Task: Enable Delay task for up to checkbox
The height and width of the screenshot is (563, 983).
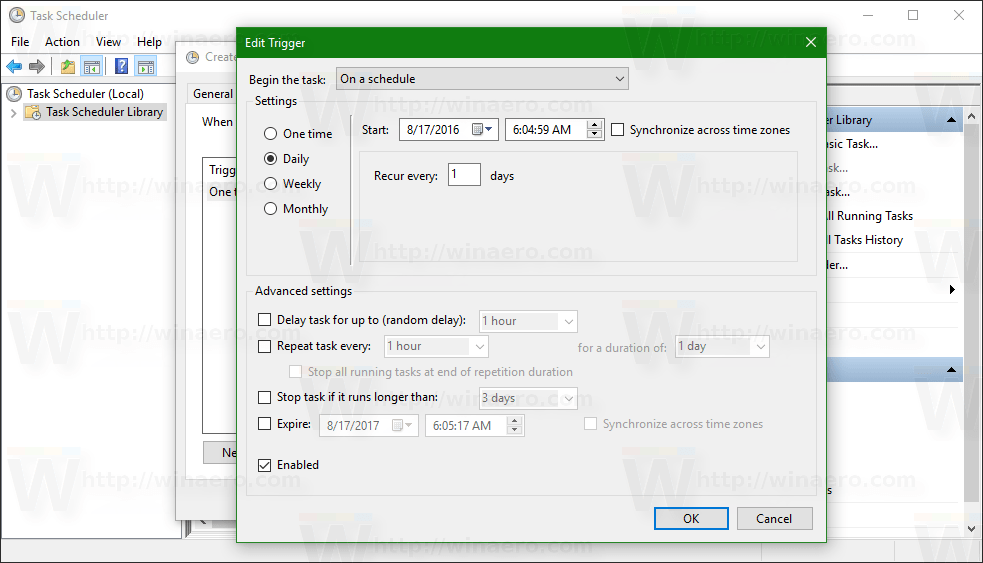Action: [265, 320]
